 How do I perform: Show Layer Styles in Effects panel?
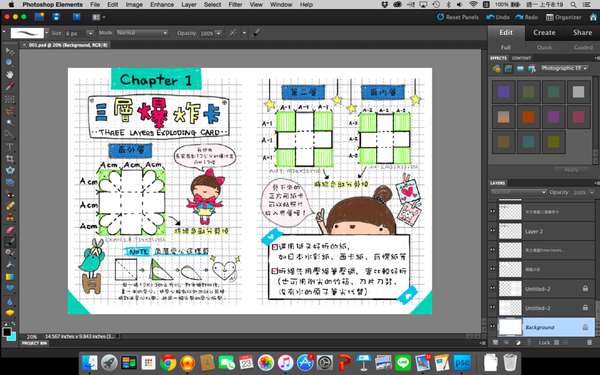coord(508,69)
